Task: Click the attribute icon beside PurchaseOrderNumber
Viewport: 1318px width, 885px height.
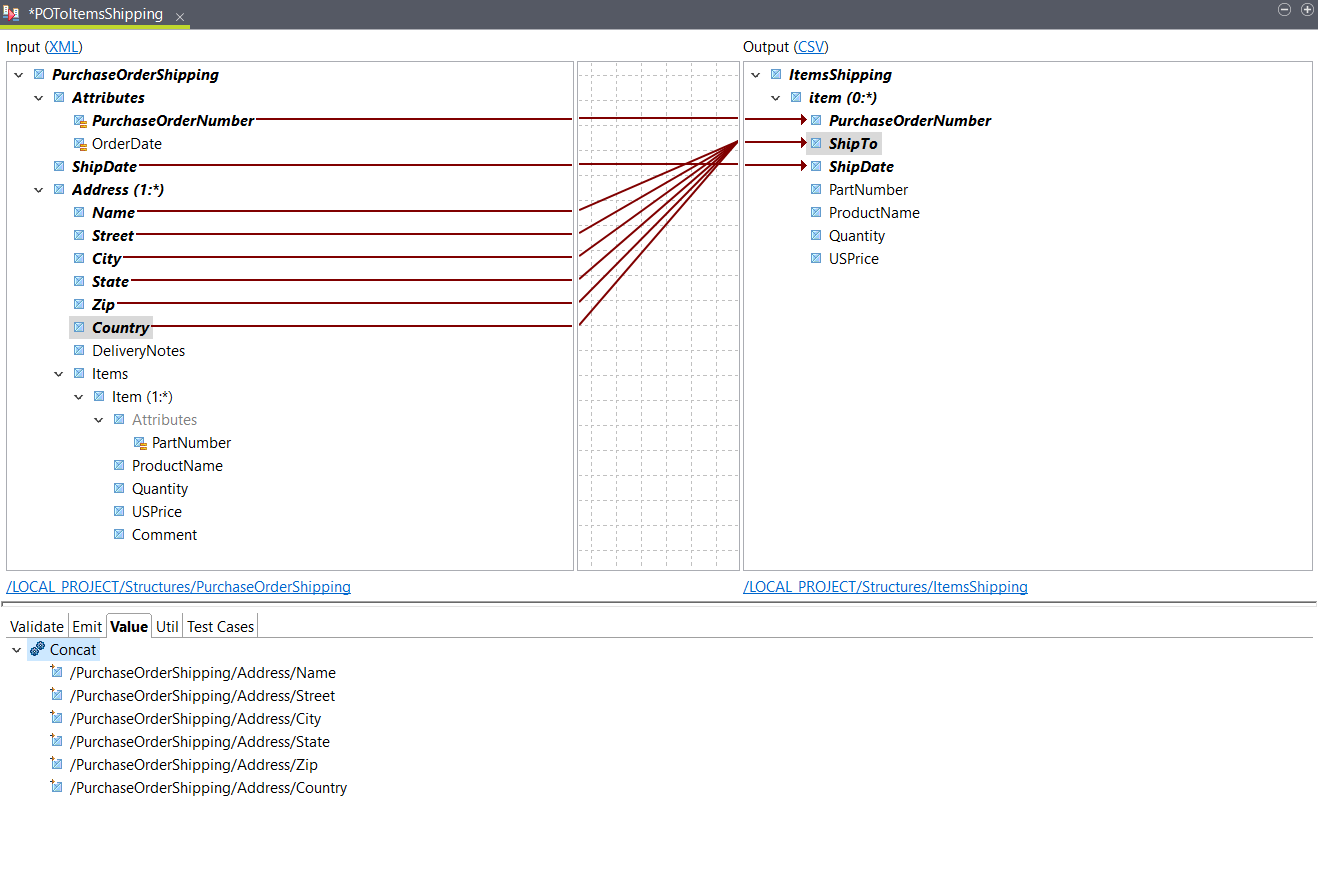Action: [x=80, y=120]
